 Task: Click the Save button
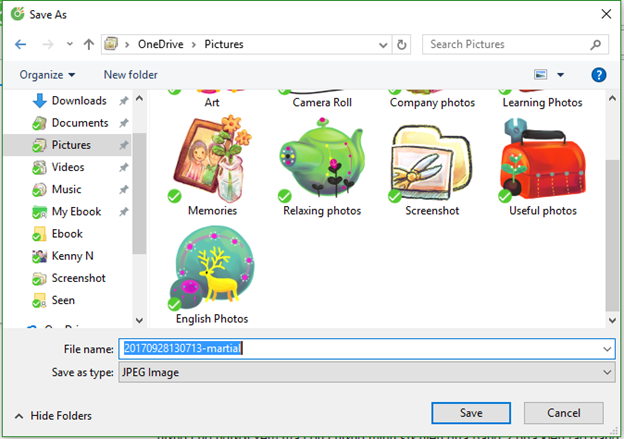click(471, 413)
